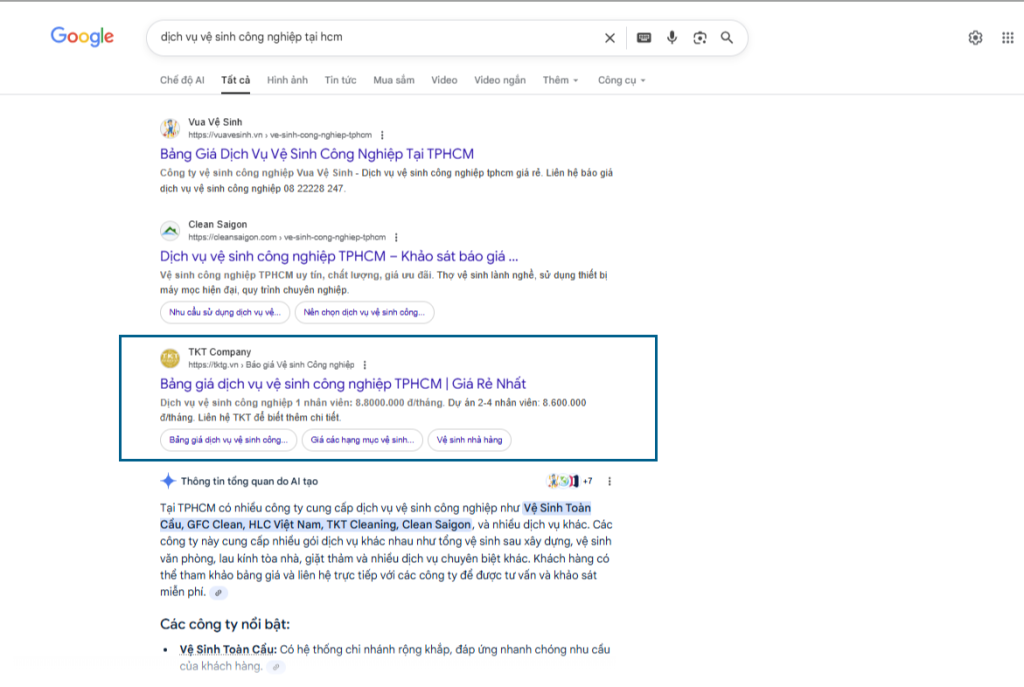Viewport: 1024px width, 687px height.
Task: Open three-dot menu for Vua Vệ Sinh result
Action: 382,135
